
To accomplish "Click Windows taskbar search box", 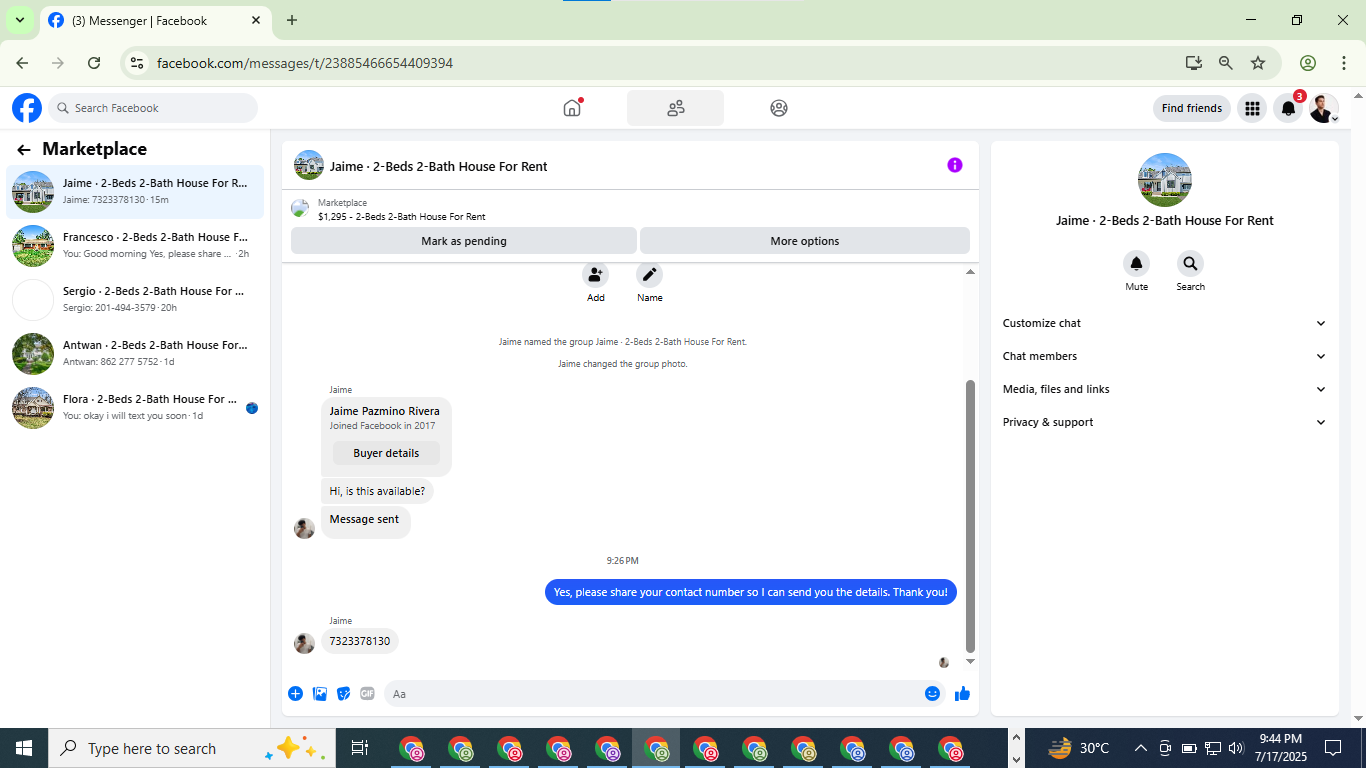I will coord(190,748).
